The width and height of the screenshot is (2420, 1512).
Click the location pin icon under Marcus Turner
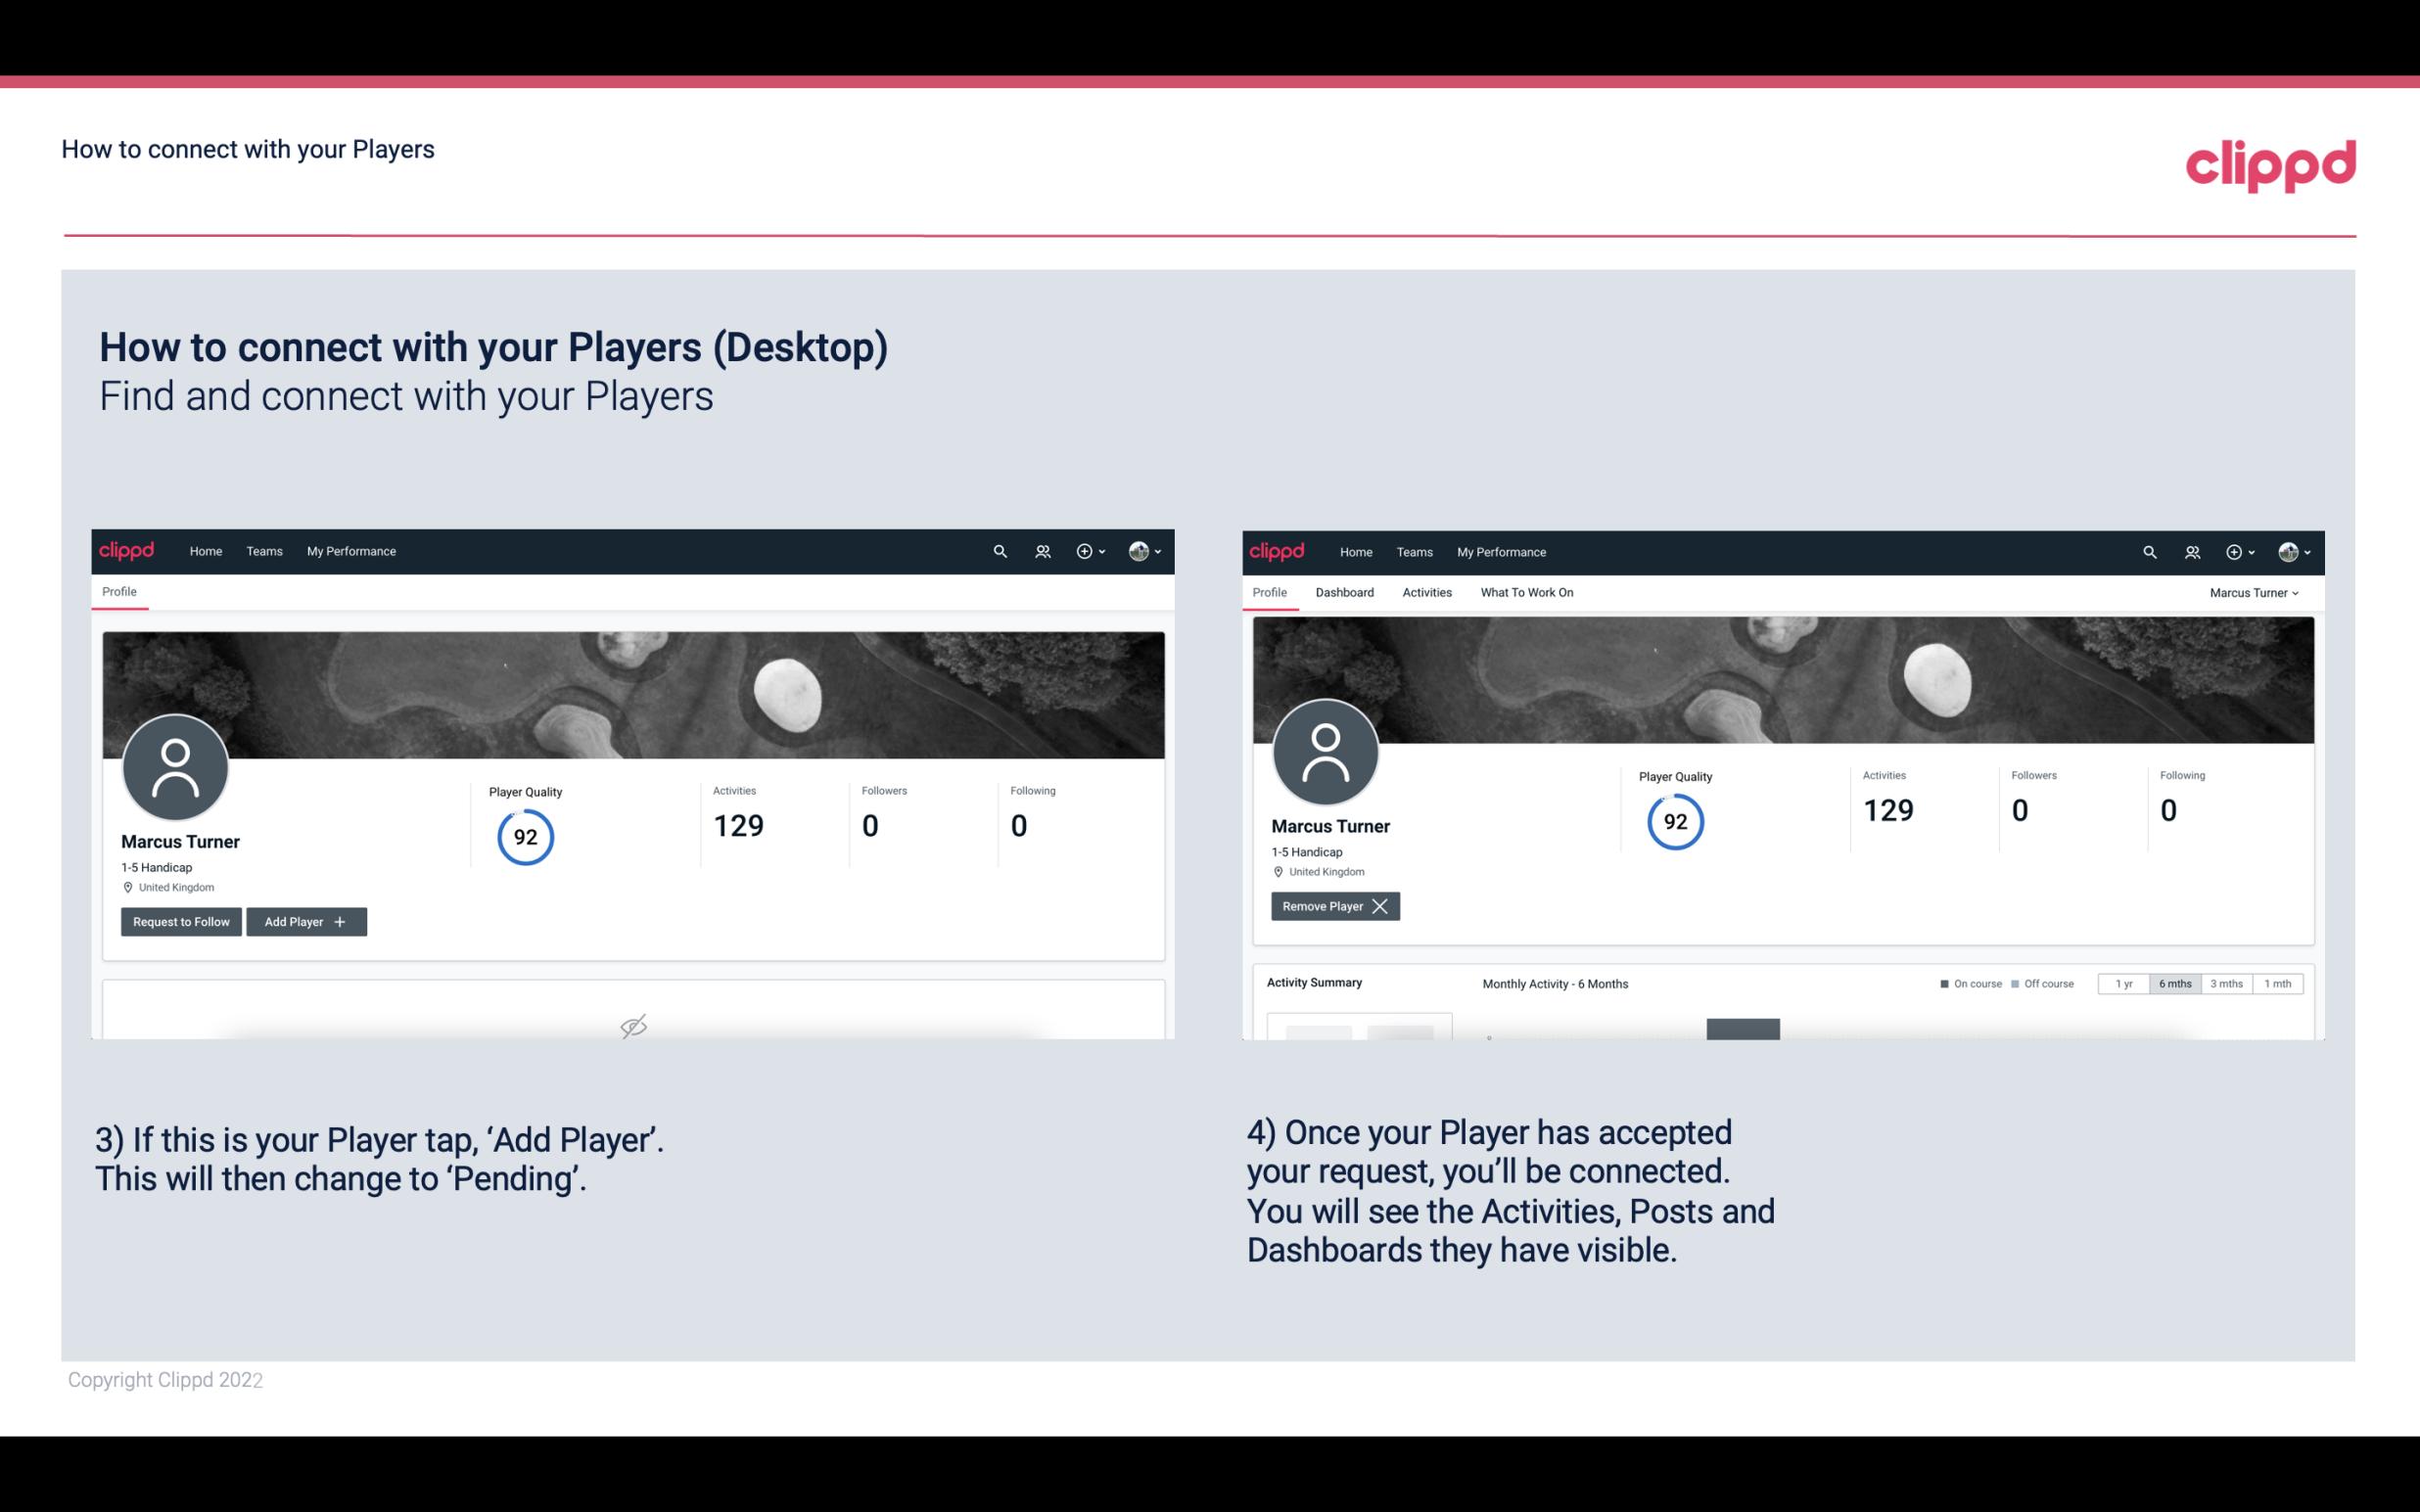[x=129, y=889]
